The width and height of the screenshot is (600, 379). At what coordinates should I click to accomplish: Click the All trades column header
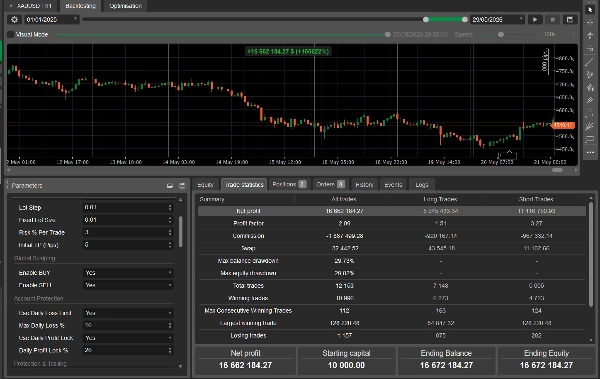pyautogui.click(x=344, y=199)
